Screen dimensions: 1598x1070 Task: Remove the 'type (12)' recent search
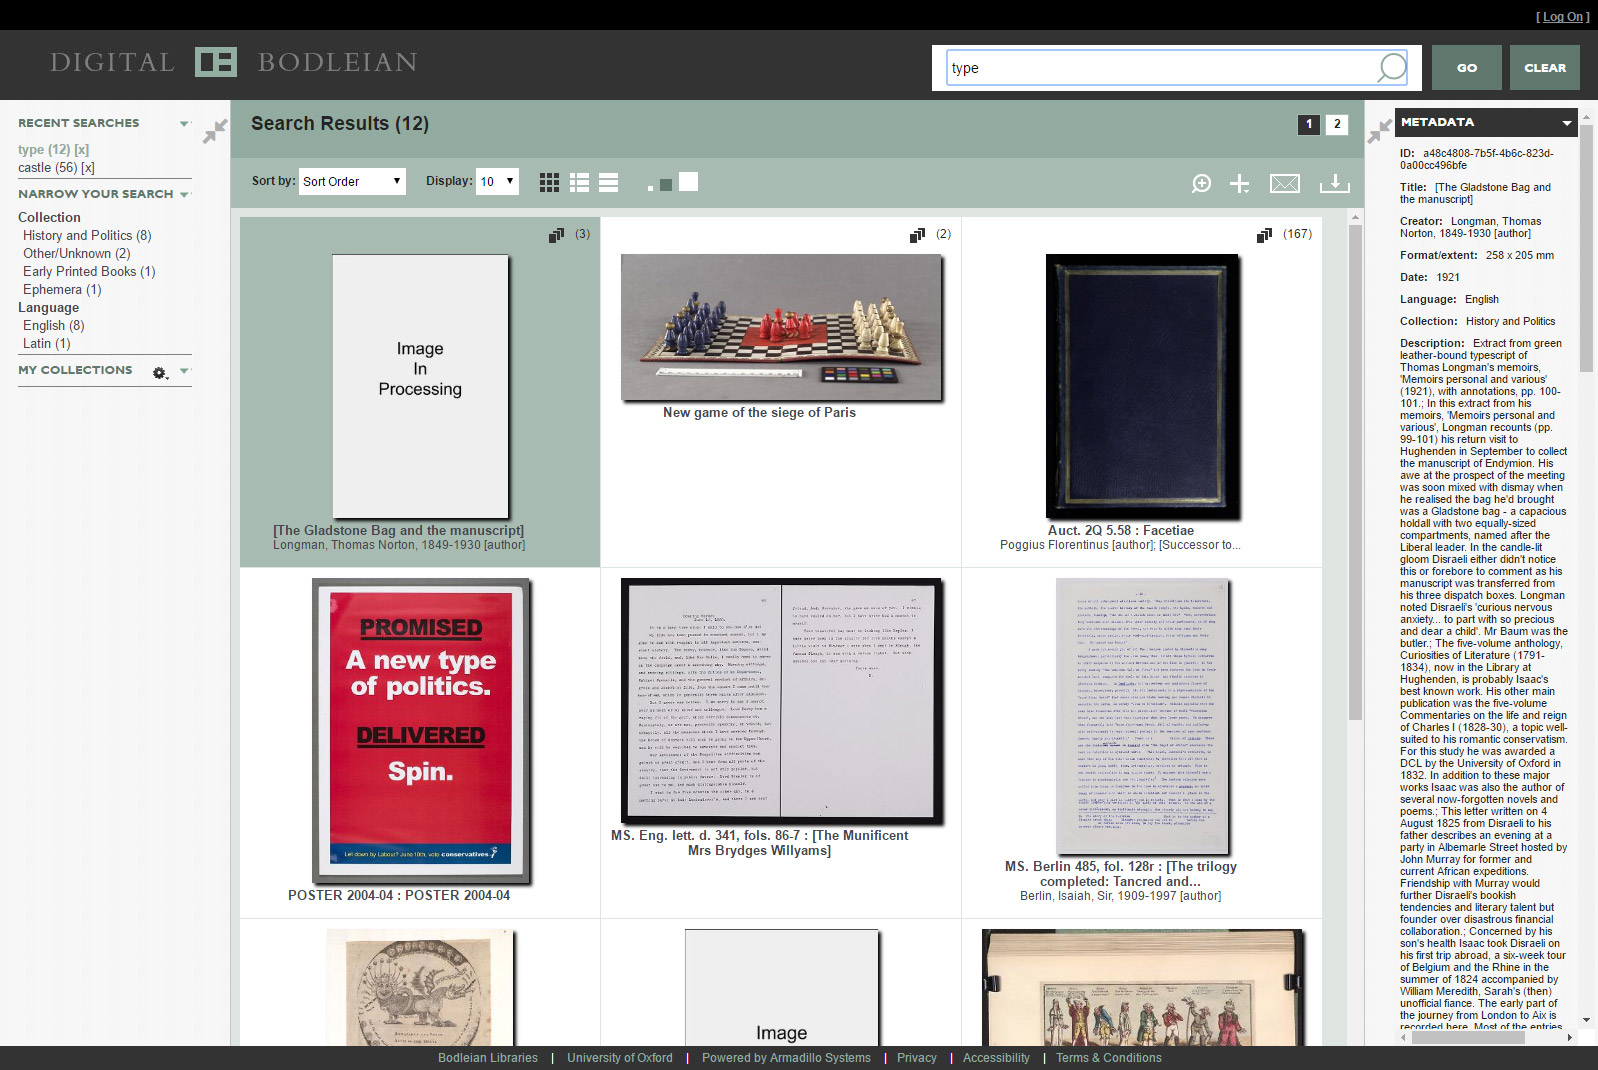tap(82, 150)
